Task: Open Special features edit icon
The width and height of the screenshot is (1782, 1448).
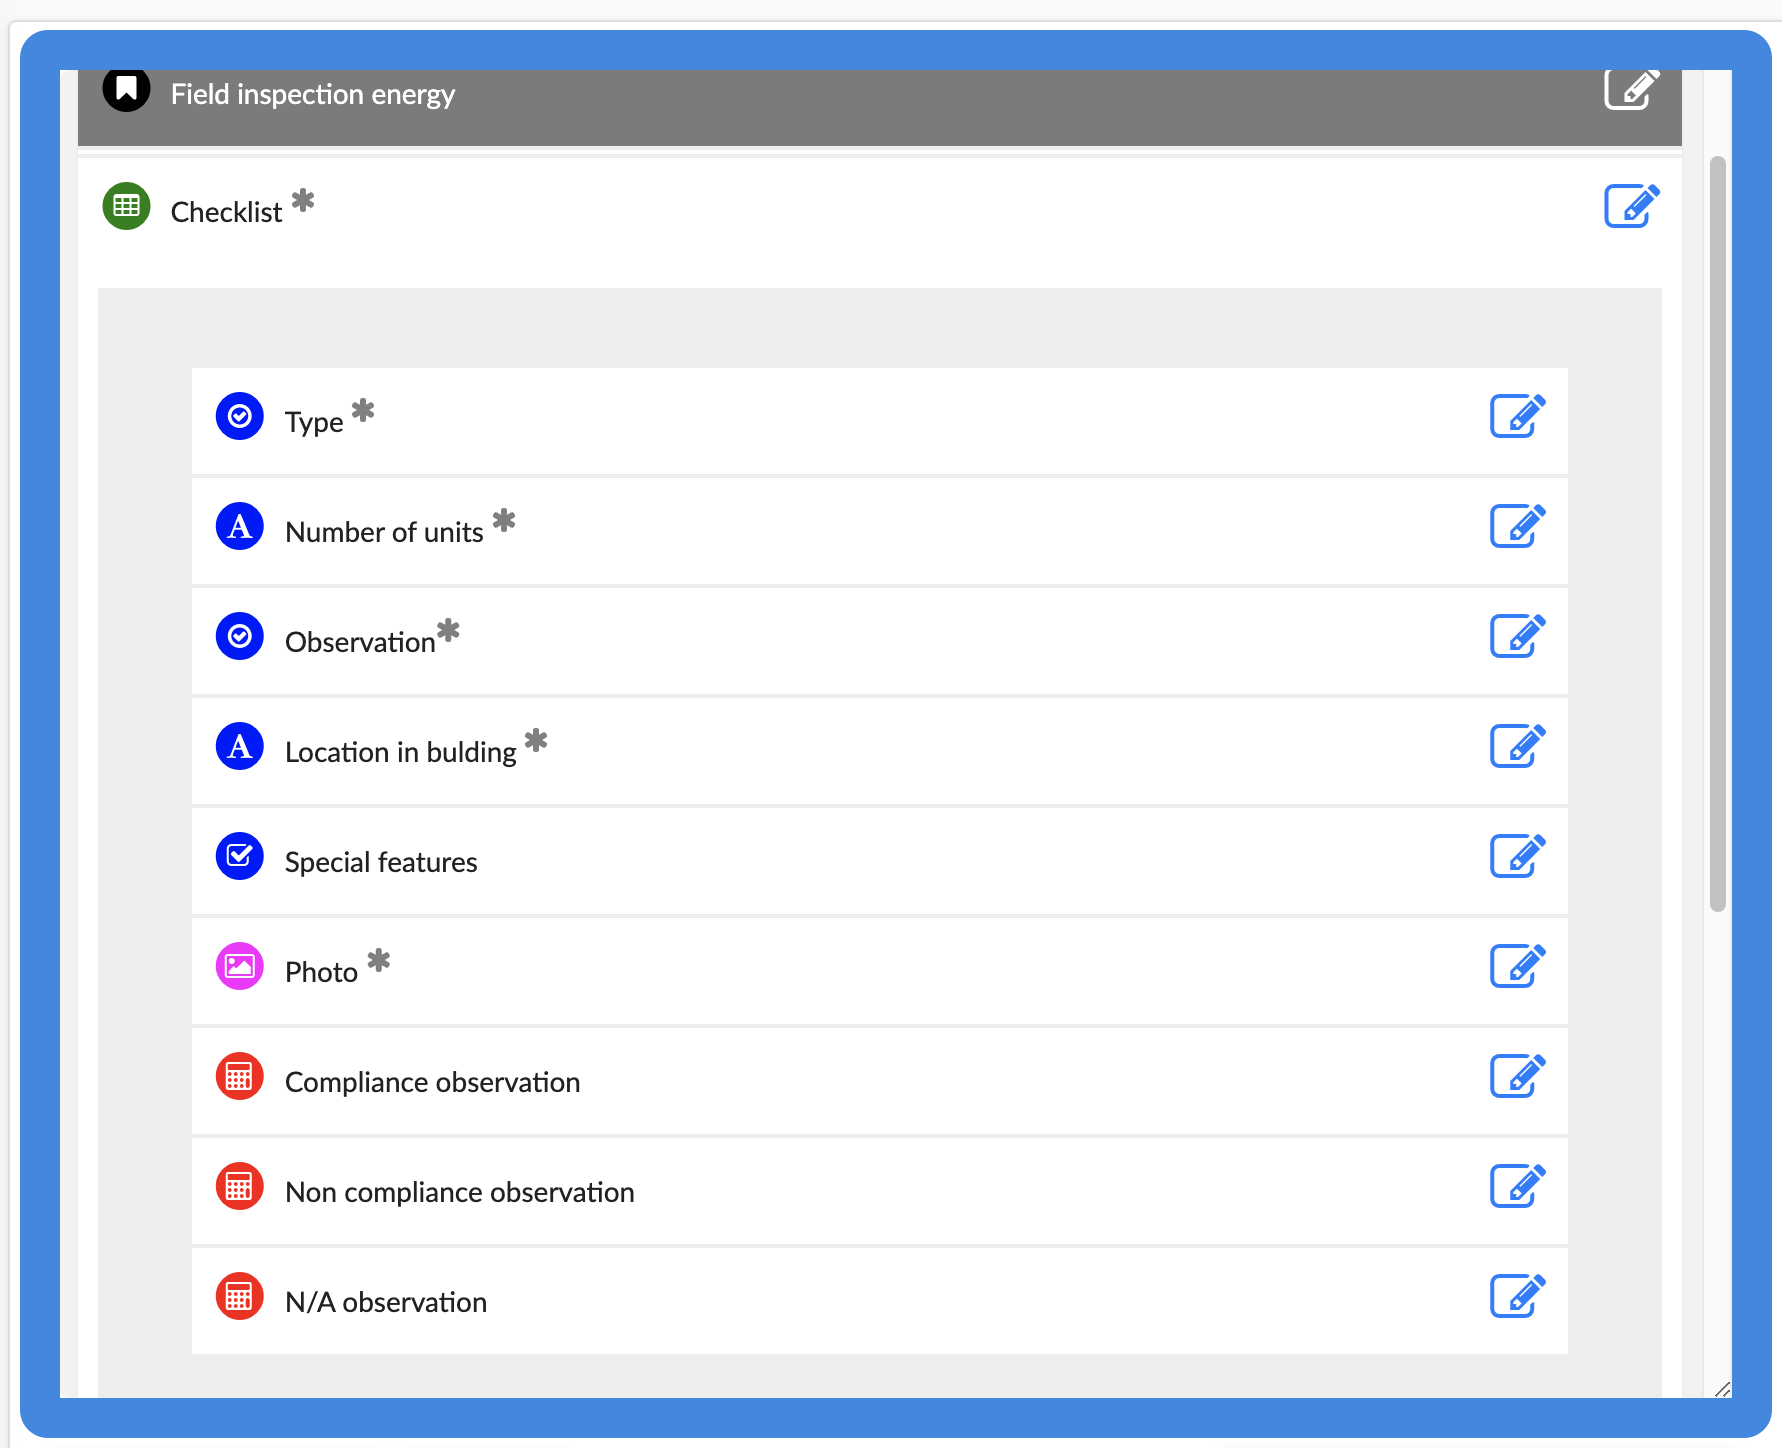Action: [x=1517, y=856]
